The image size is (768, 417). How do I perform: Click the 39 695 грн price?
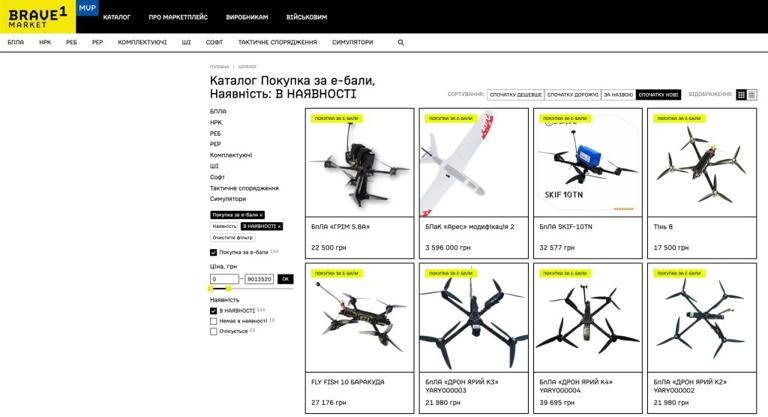(x=557, y=403)
